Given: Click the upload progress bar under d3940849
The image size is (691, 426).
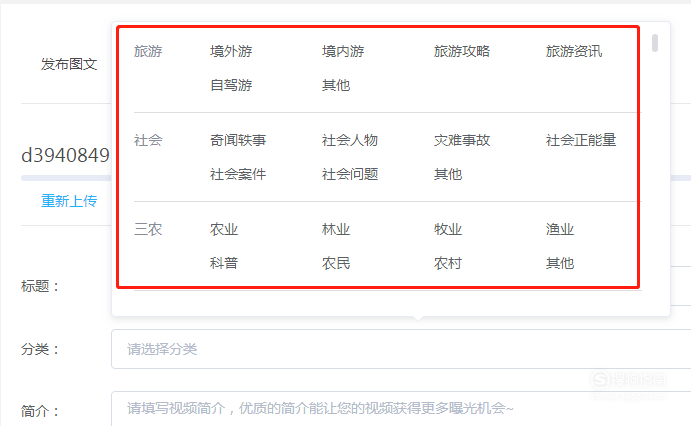Looking at the screenshot, I should (x=66, y=178).
